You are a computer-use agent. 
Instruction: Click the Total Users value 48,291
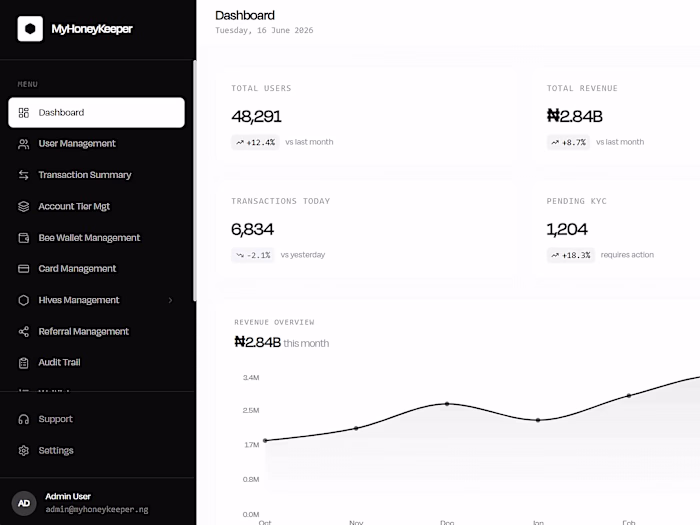pos(256,117)
